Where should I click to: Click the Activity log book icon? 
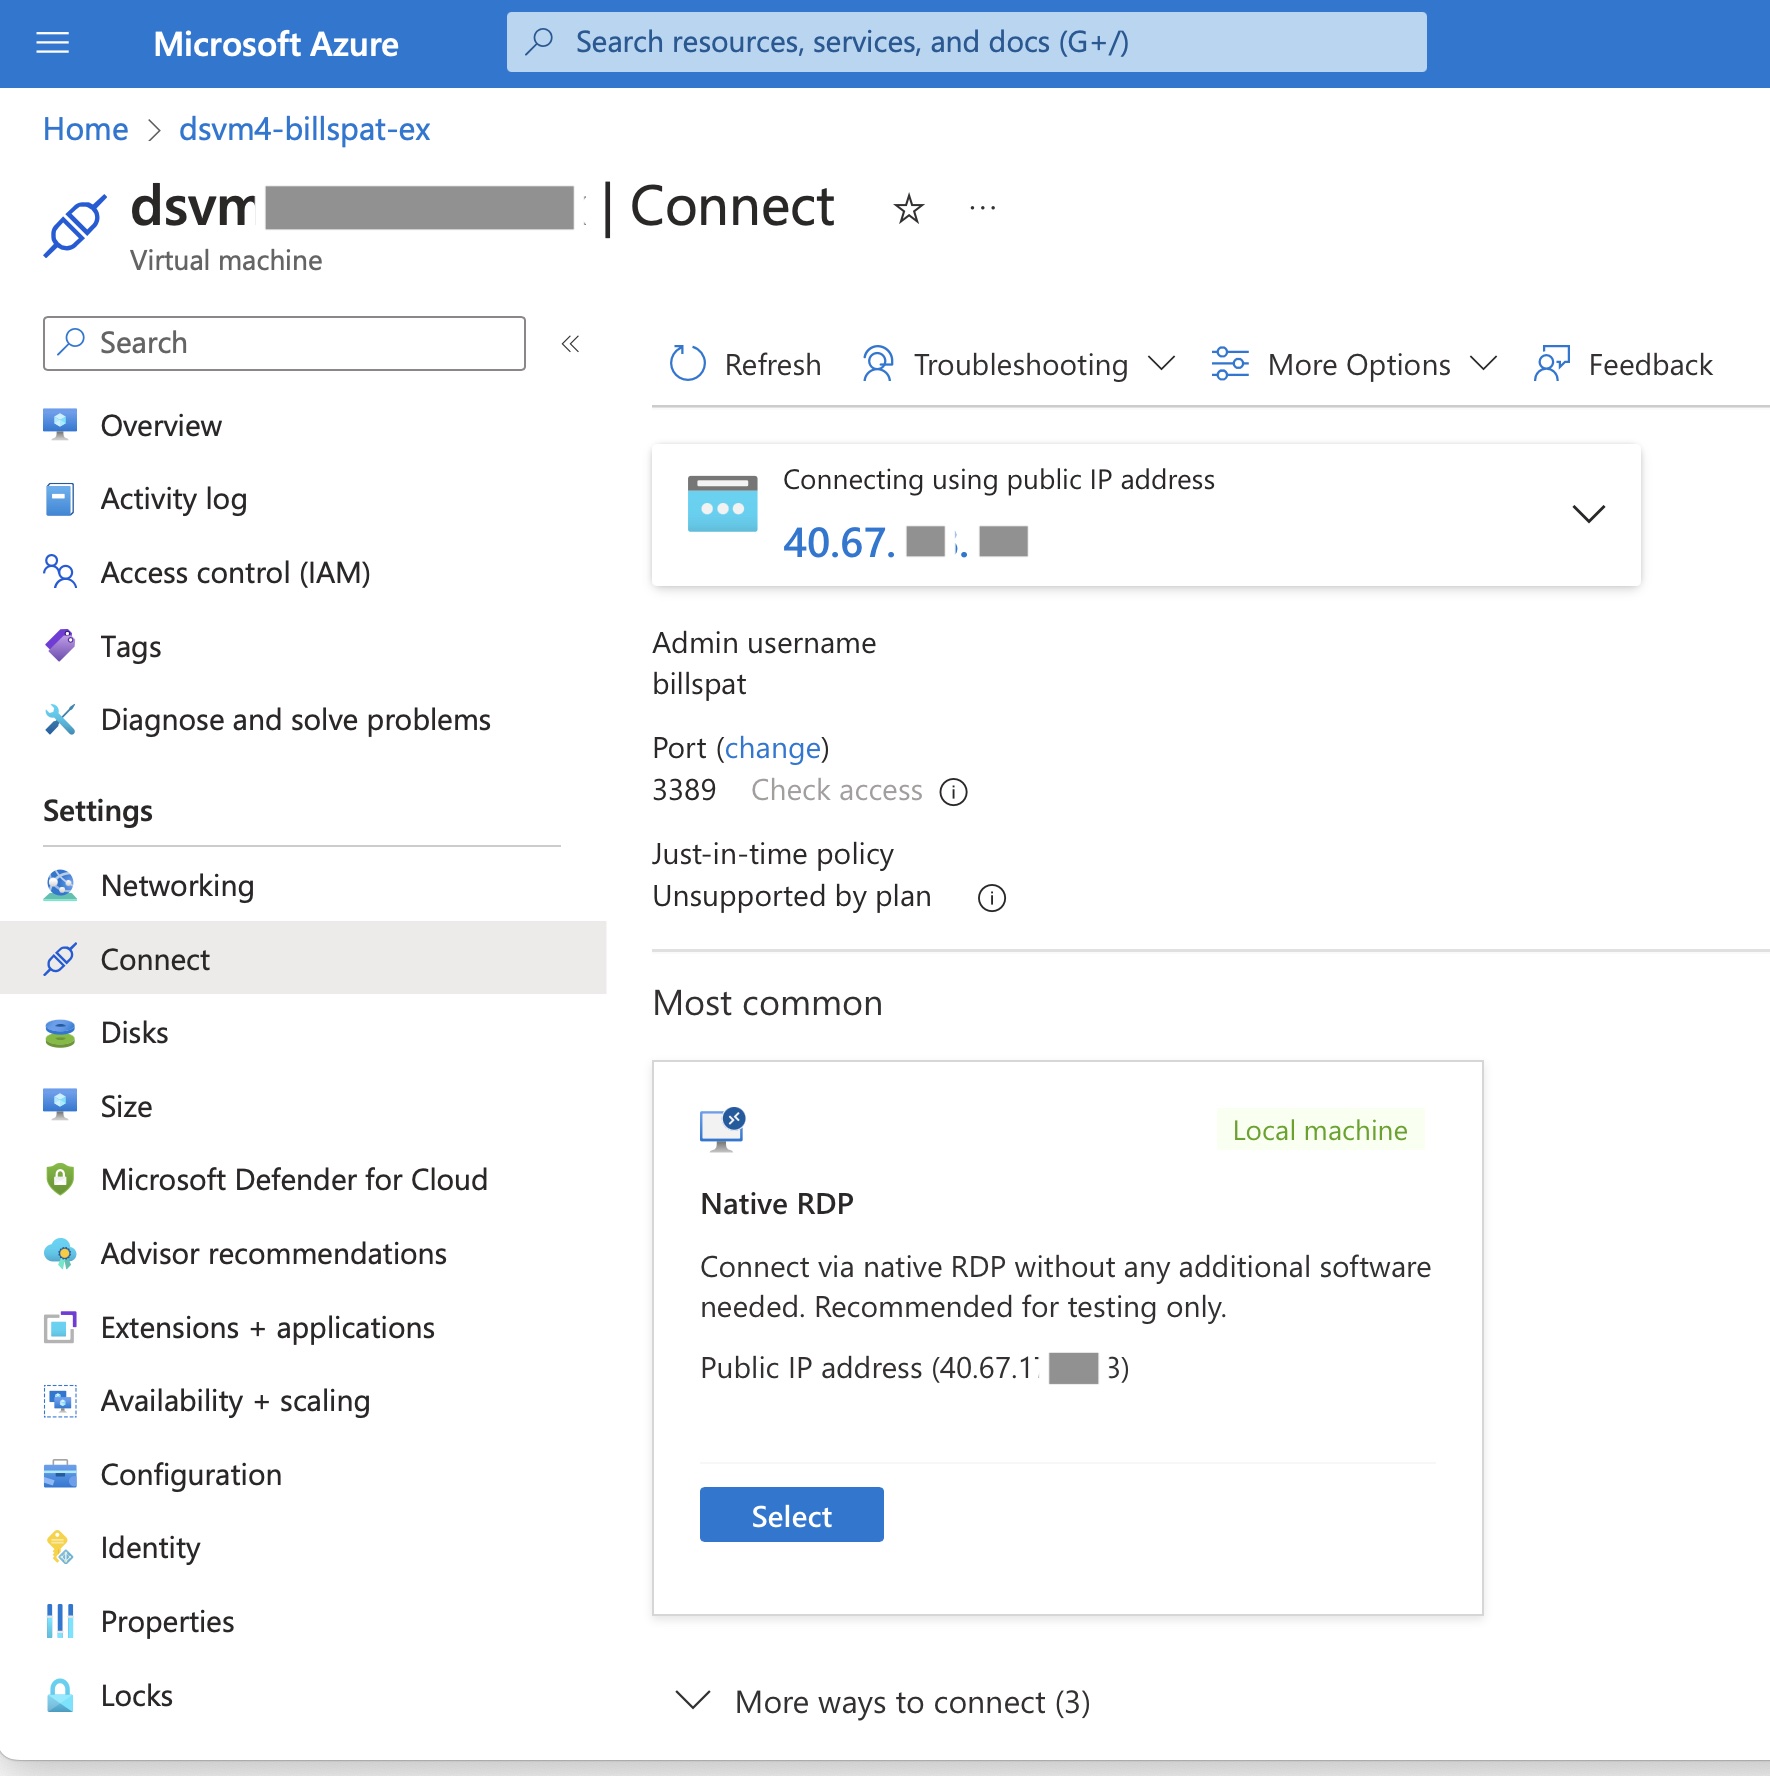[x=60, y=498]
